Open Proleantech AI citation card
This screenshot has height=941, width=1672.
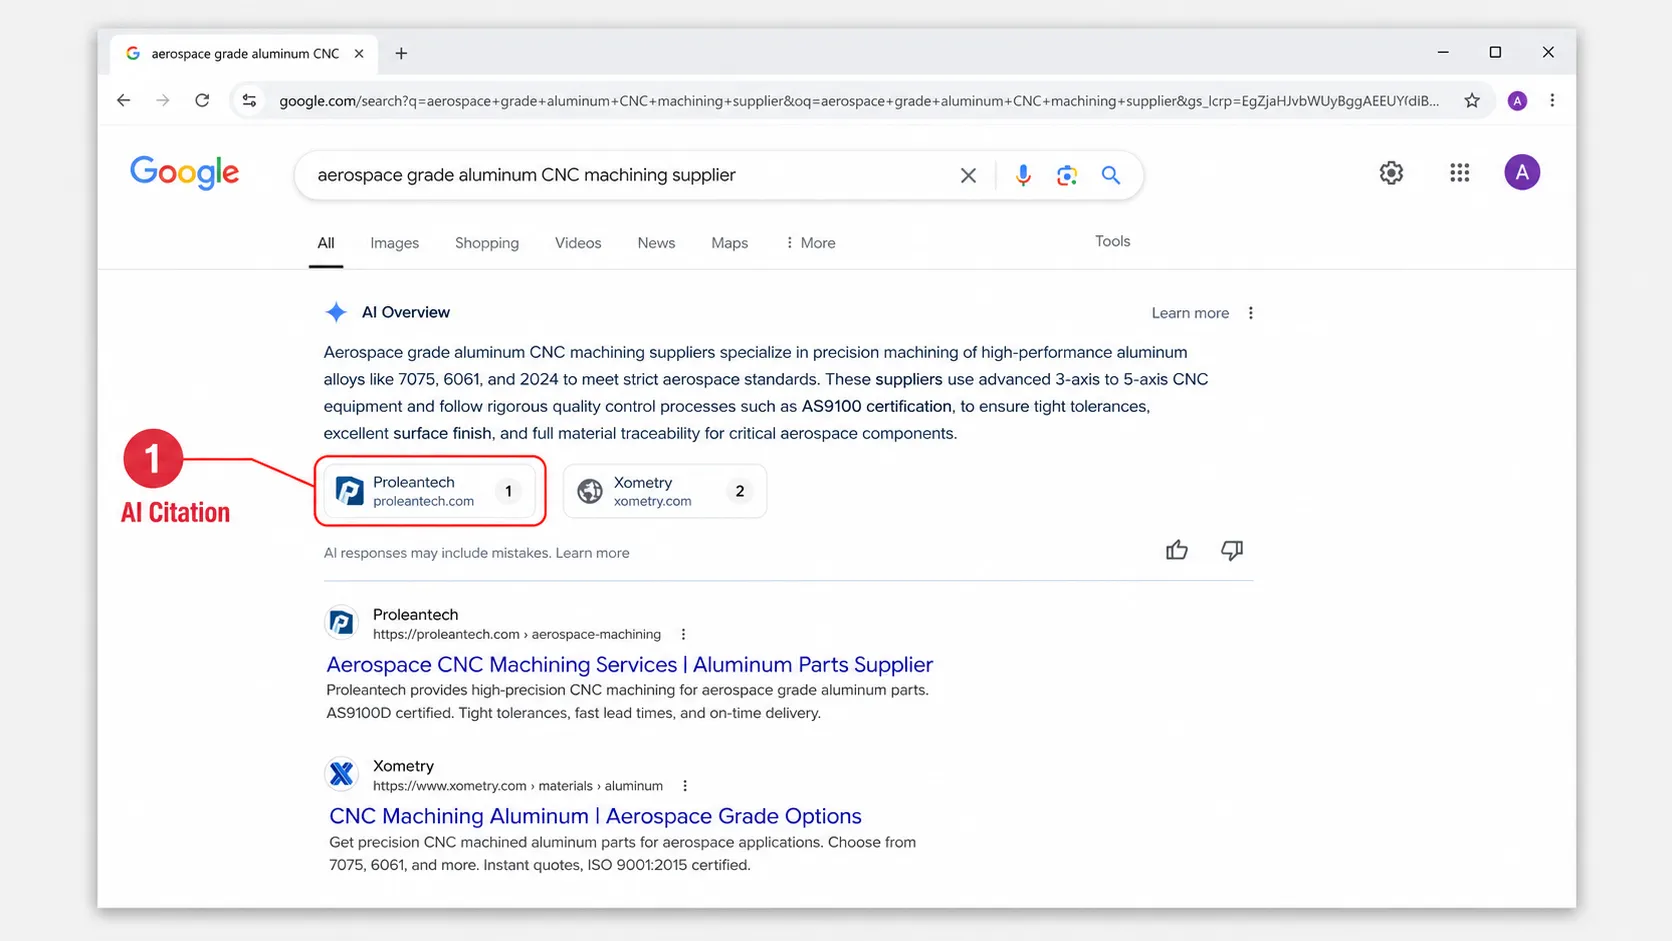point(430,491)
